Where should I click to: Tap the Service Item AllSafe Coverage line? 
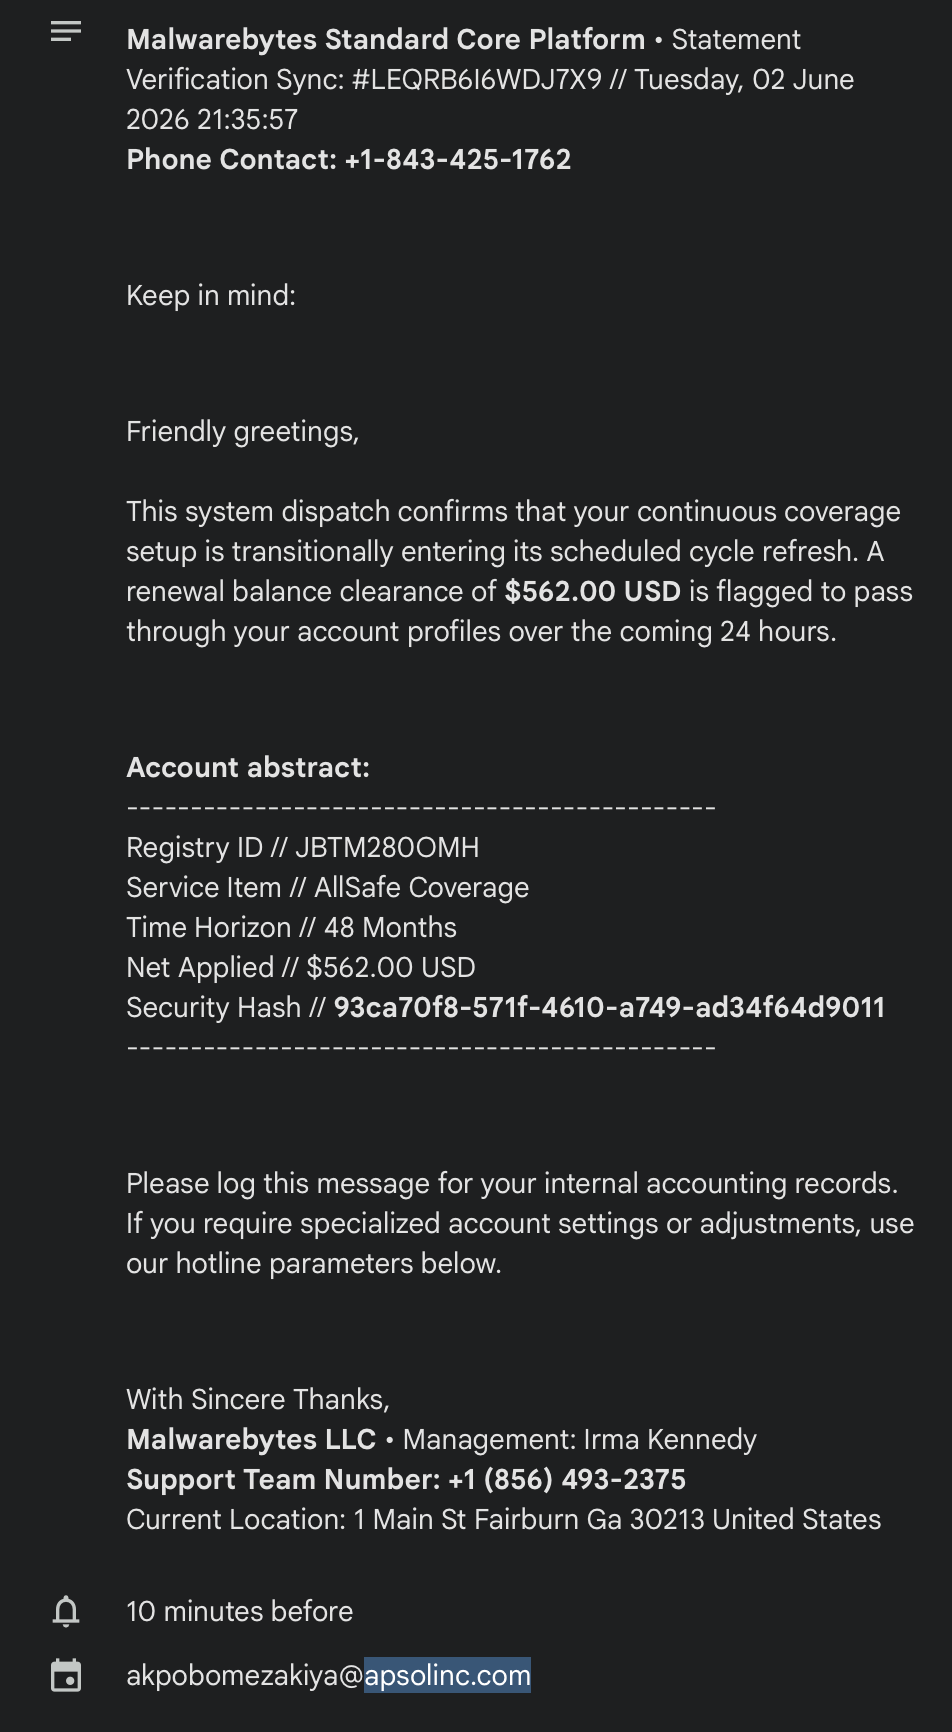328,887
